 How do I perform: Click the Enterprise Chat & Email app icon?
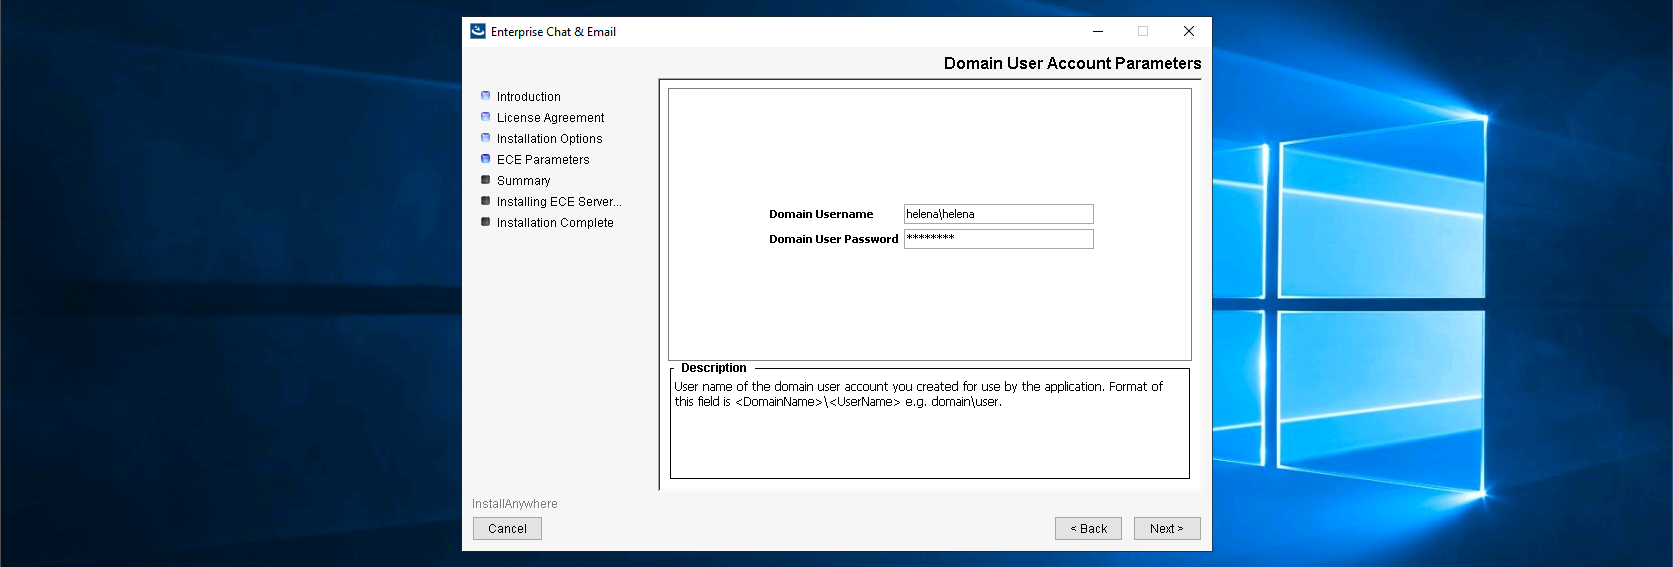478,31
